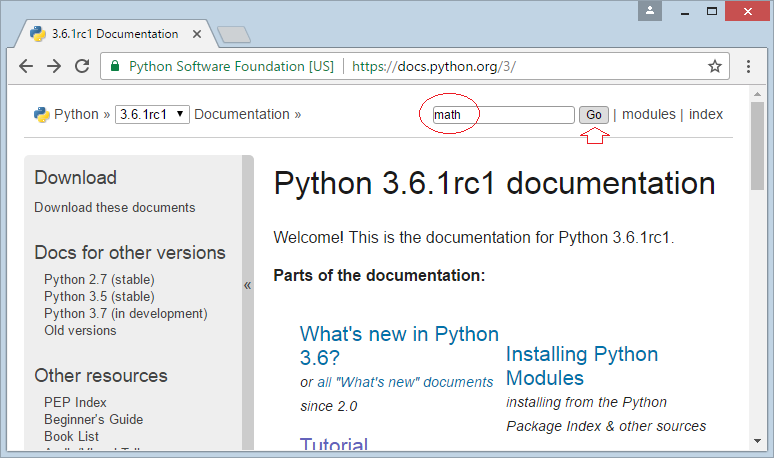
Task: Open the Beginner's Guide link
Action: [93, 420]
